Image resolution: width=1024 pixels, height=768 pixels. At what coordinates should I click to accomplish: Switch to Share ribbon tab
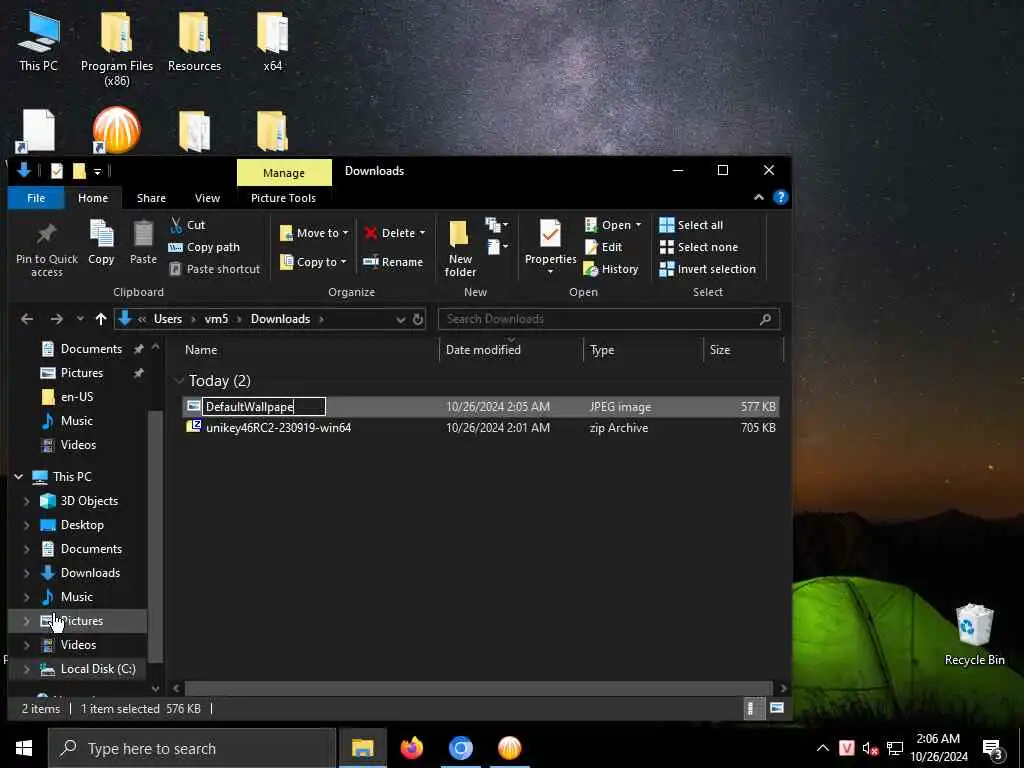[x=151, y=198]
